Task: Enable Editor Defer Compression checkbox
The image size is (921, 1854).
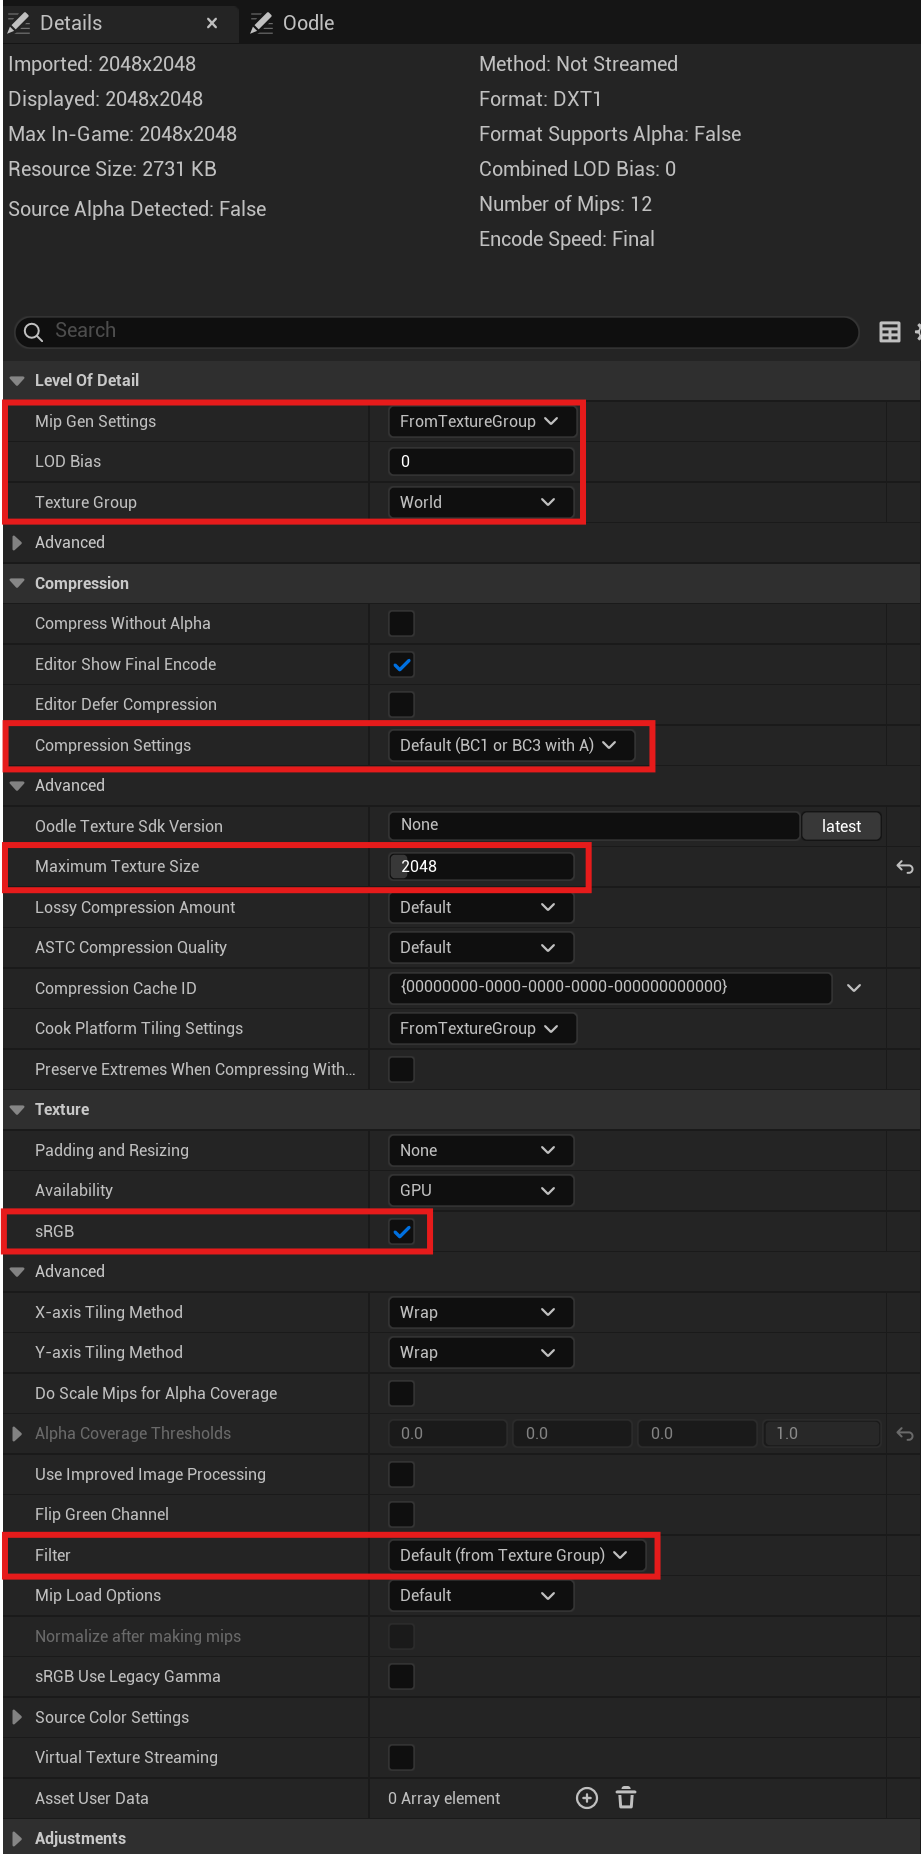Action: [401, 704]
